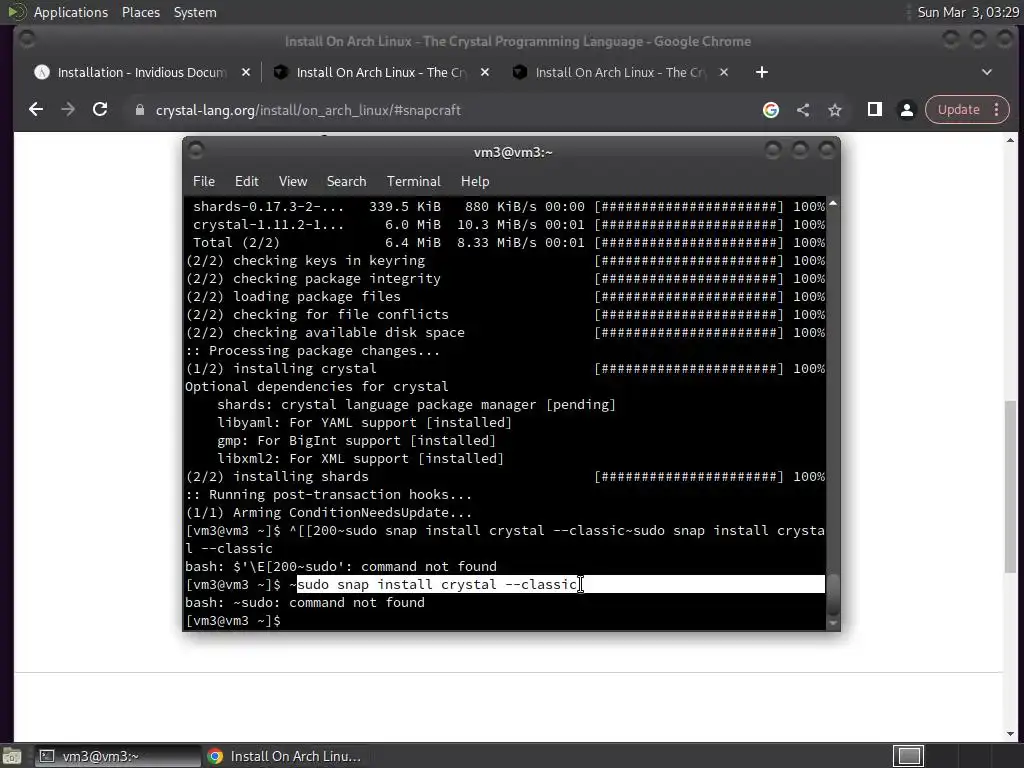Open the terminal Terminal menu
Viewport: 1024px width, 768px height.
(x=413, y=182)
